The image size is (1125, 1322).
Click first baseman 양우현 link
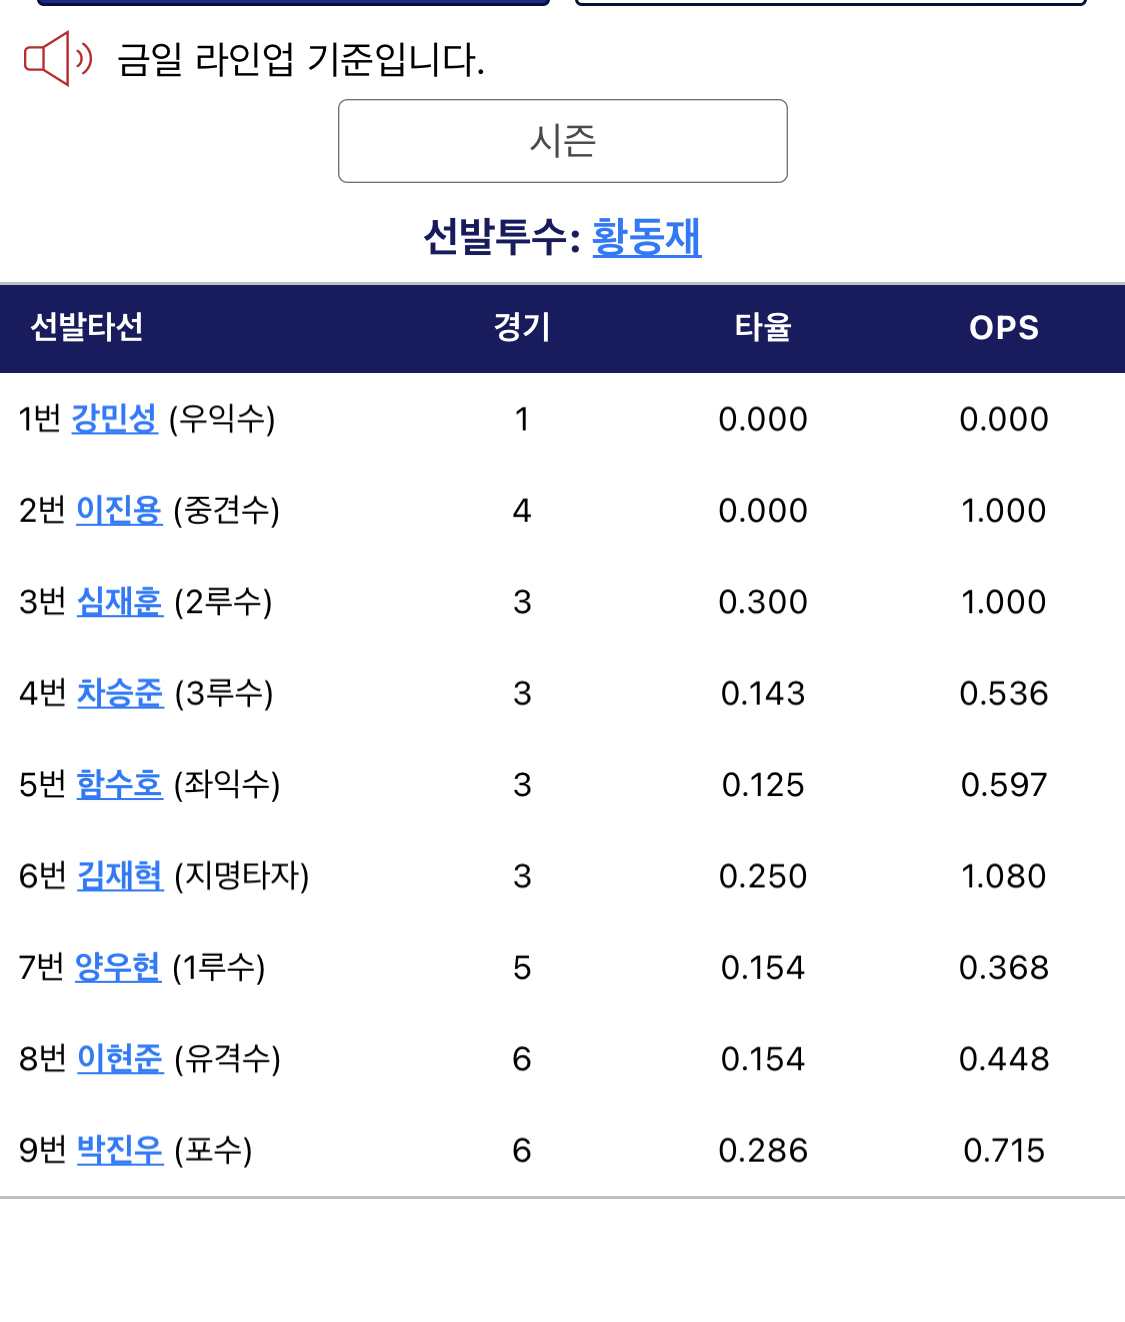(118, 967)
